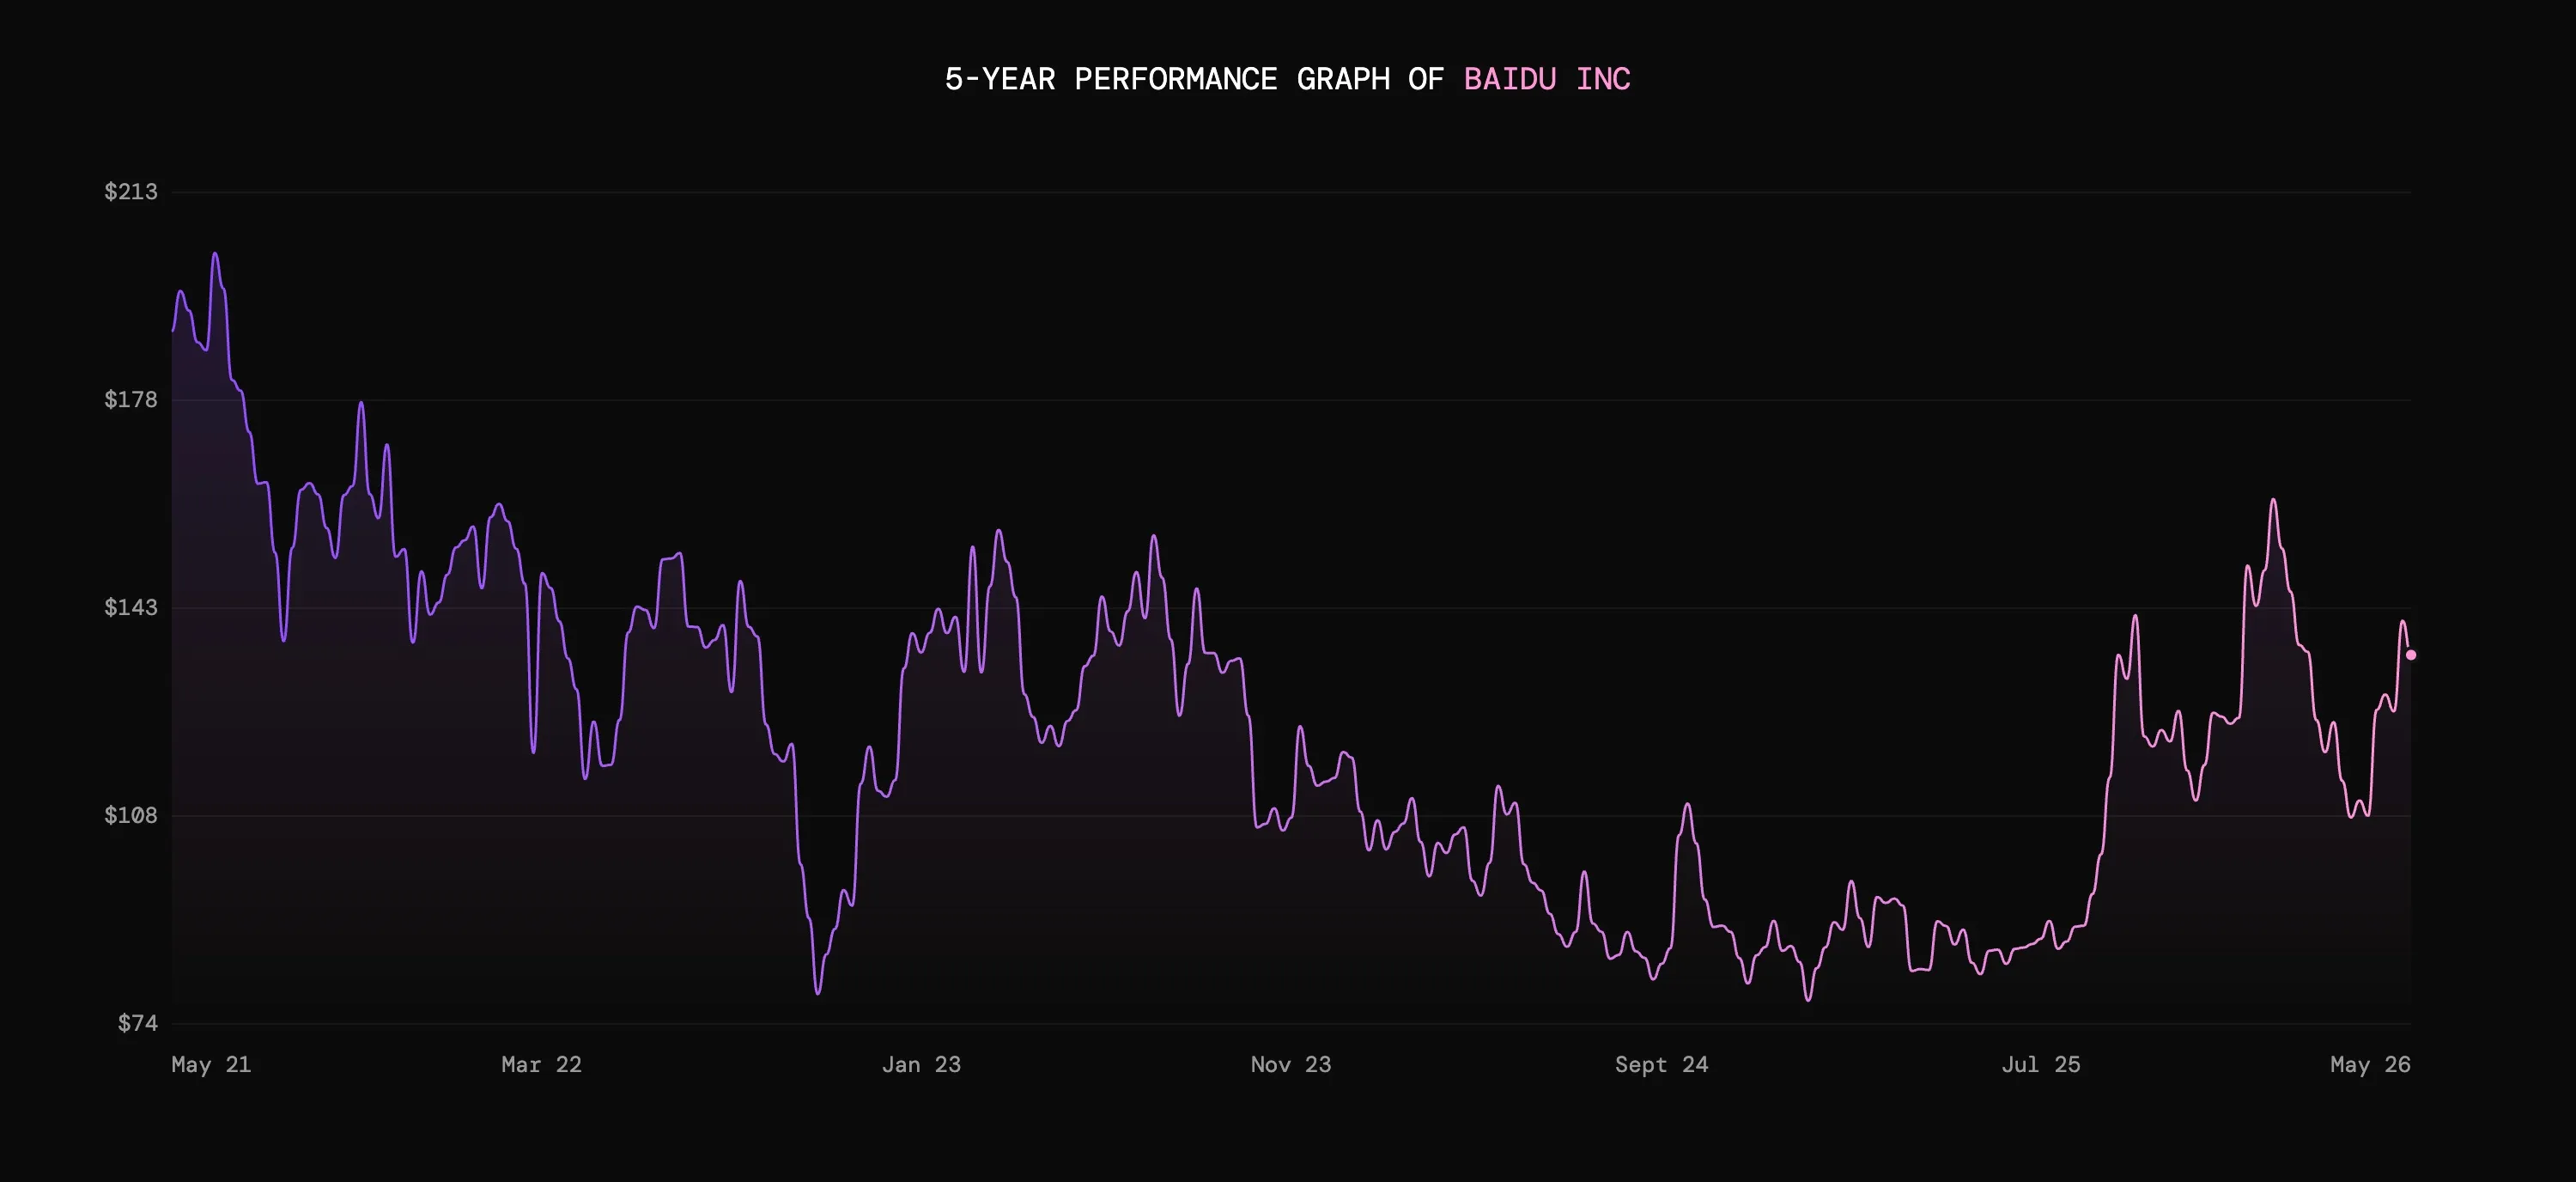
Task: Click the 5-YEAR PERFORMANCE GRAPH OF heading
Action: [x=1194, y=79]
